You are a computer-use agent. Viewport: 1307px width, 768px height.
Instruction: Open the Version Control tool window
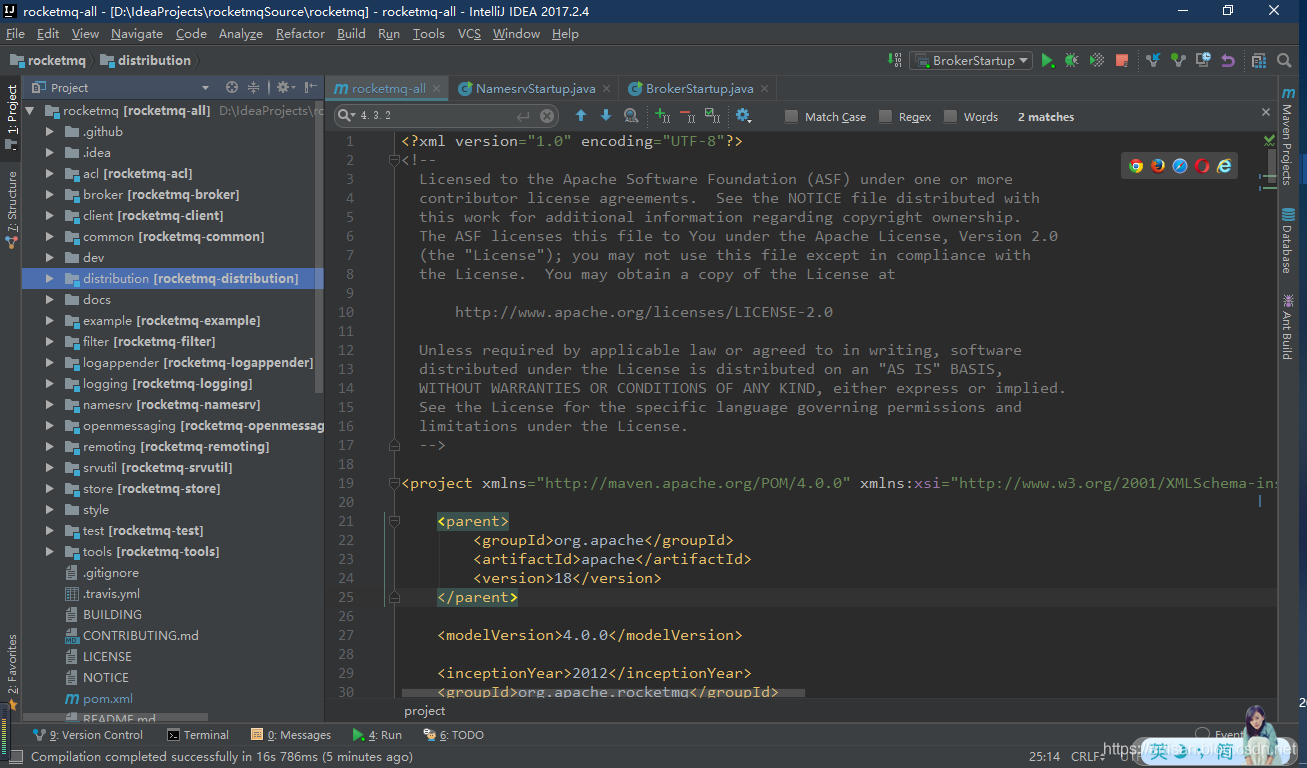click(88, 735)
